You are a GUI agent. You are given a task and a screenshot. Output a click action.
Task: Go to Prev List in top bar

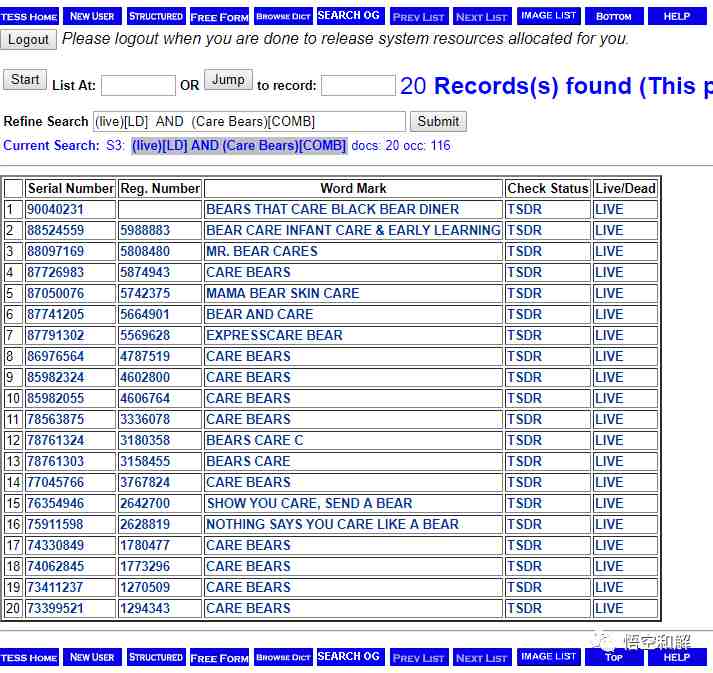point(418,16)
